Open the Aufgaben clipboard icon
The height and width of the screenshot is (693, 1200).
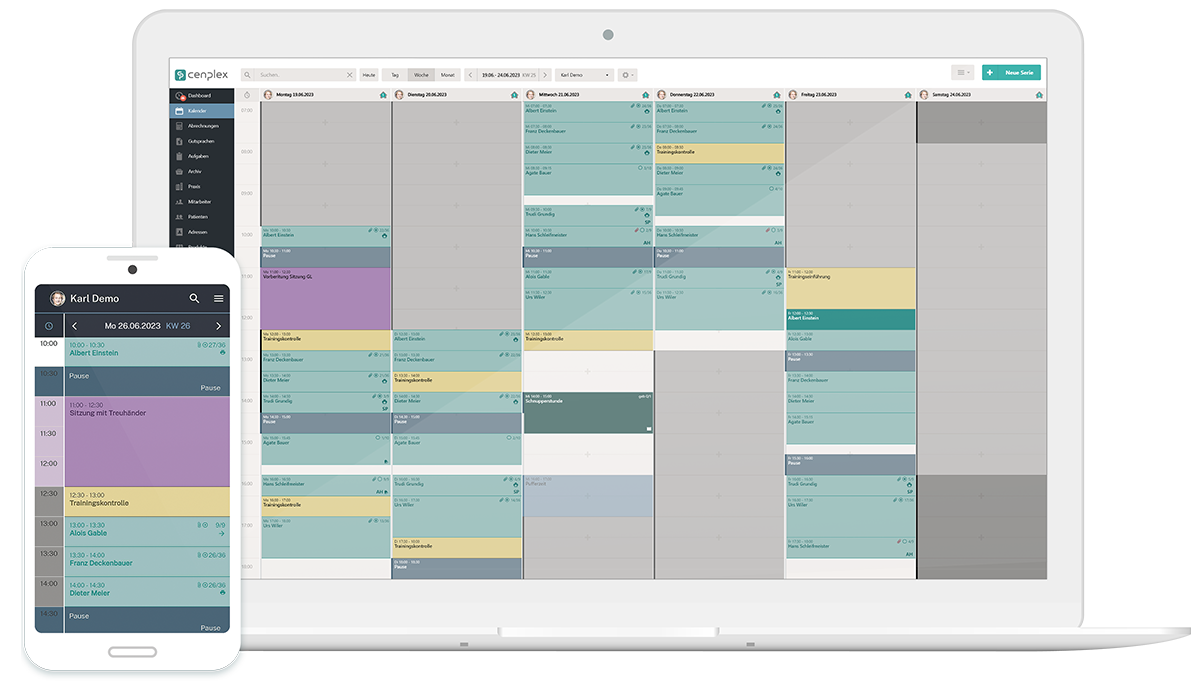[x=179, y=156]
